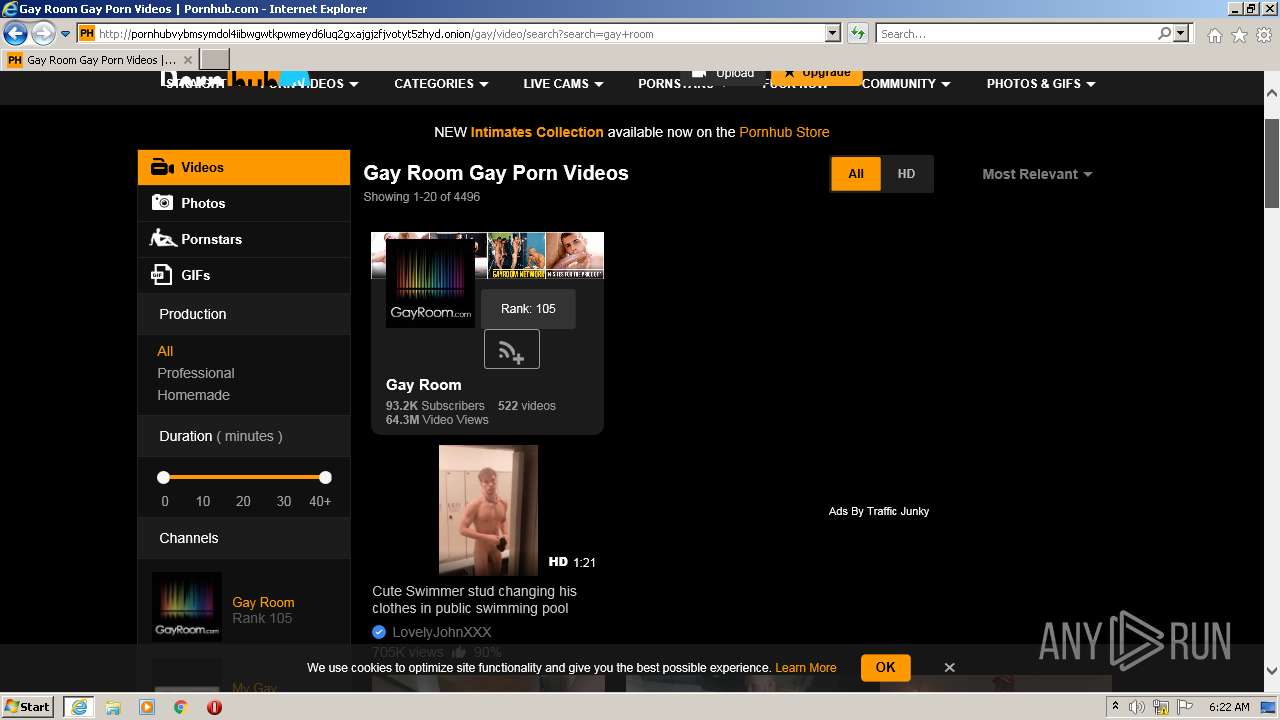Open the Favorites star icon
The image size is (1280, 720).
(x=1239, y=35)
